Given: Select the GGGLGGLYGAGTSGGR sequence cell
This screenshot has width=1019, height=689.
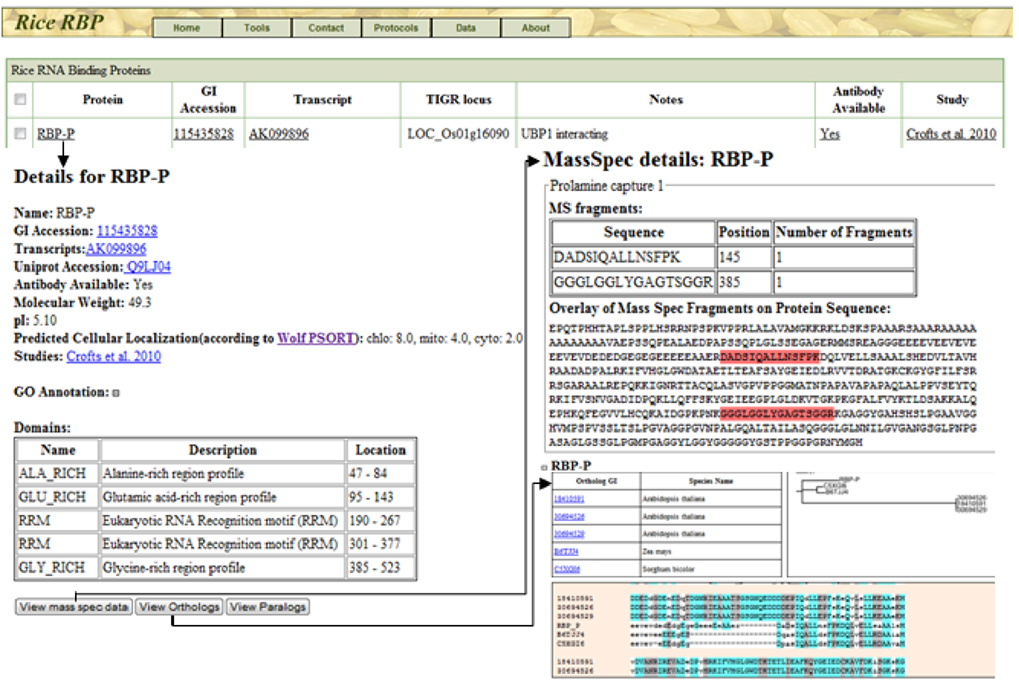Looking at the screenshot, I should [x=633, y=282].
